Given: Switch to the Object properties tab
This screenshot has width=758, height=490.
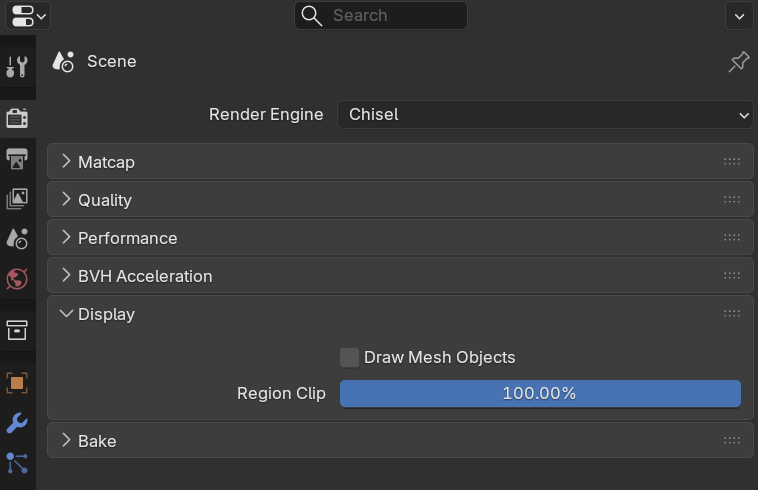Looking at the screenshot, I should [17, 383].
